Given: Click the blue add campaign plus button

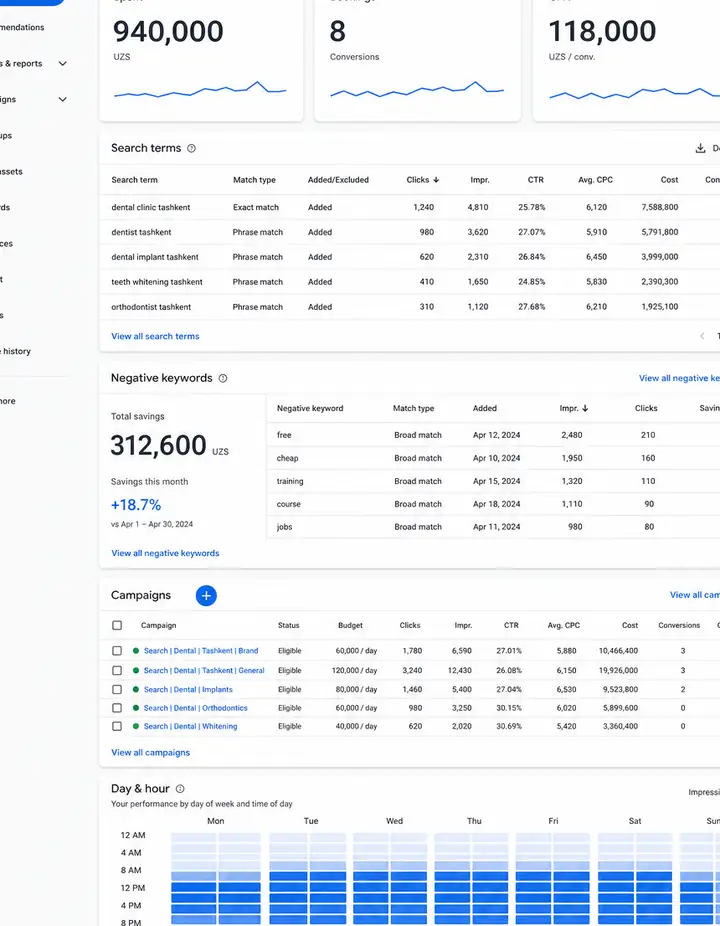Looking at the screenshot, I should pyautogui.click(x=206, y=595).
